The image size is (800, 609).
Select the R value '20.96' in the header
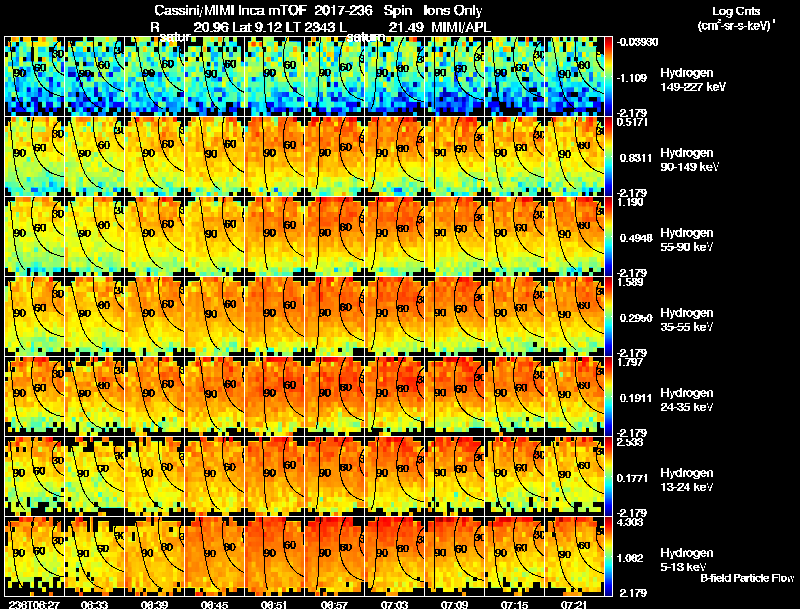click(211, 27)
